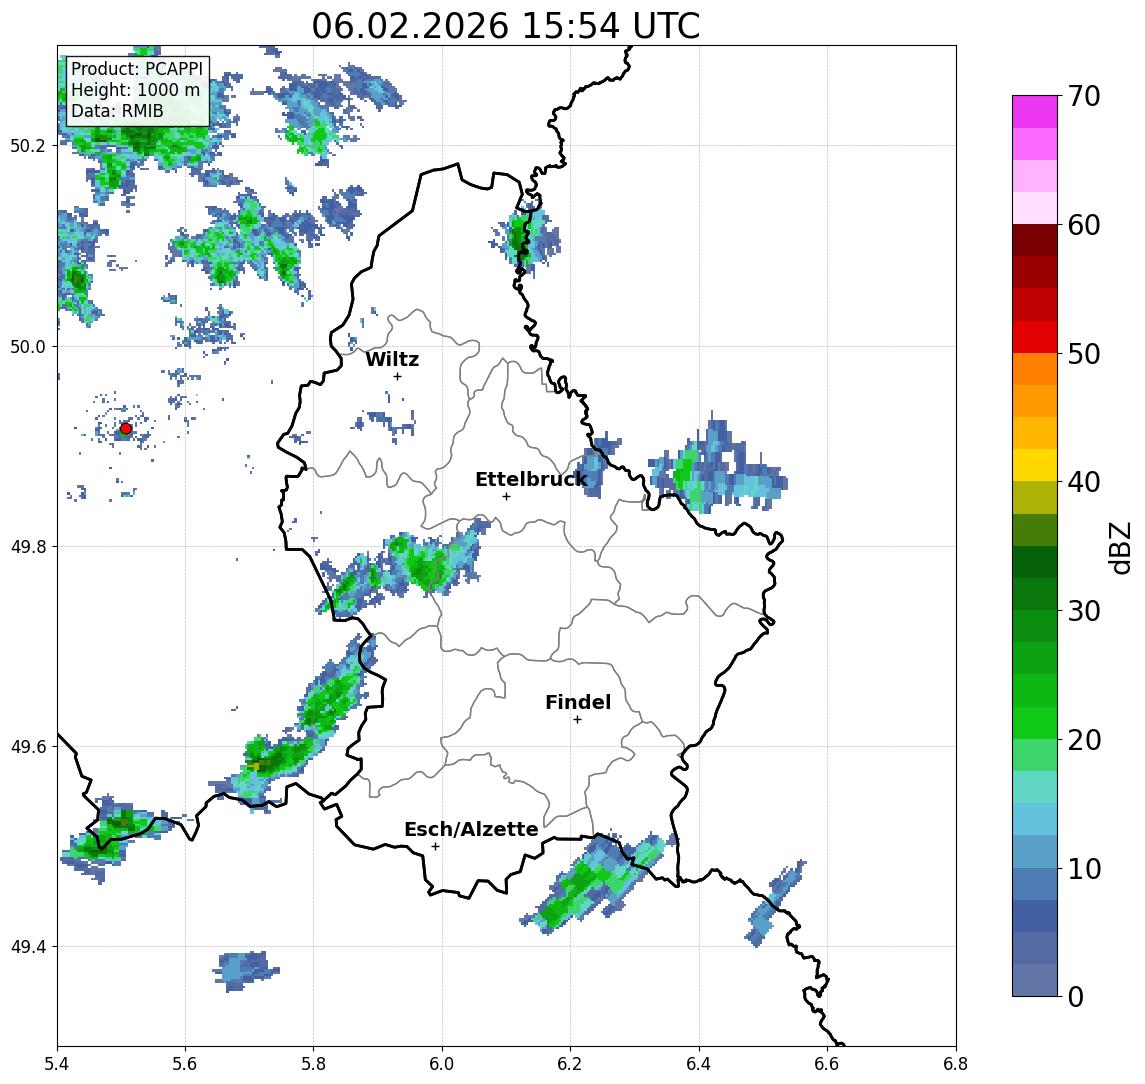Click the colorbar tick label 30
The width and height of the screenshot is (1145, 1084).
1083,611
